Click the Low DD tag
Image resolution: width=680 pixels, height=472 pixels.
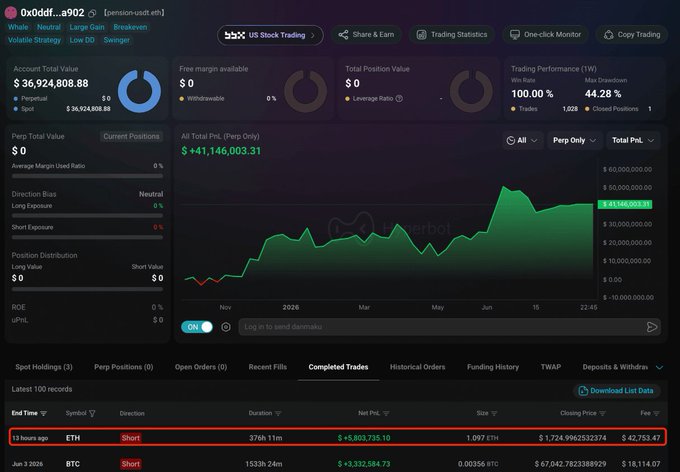coord(82,40)
